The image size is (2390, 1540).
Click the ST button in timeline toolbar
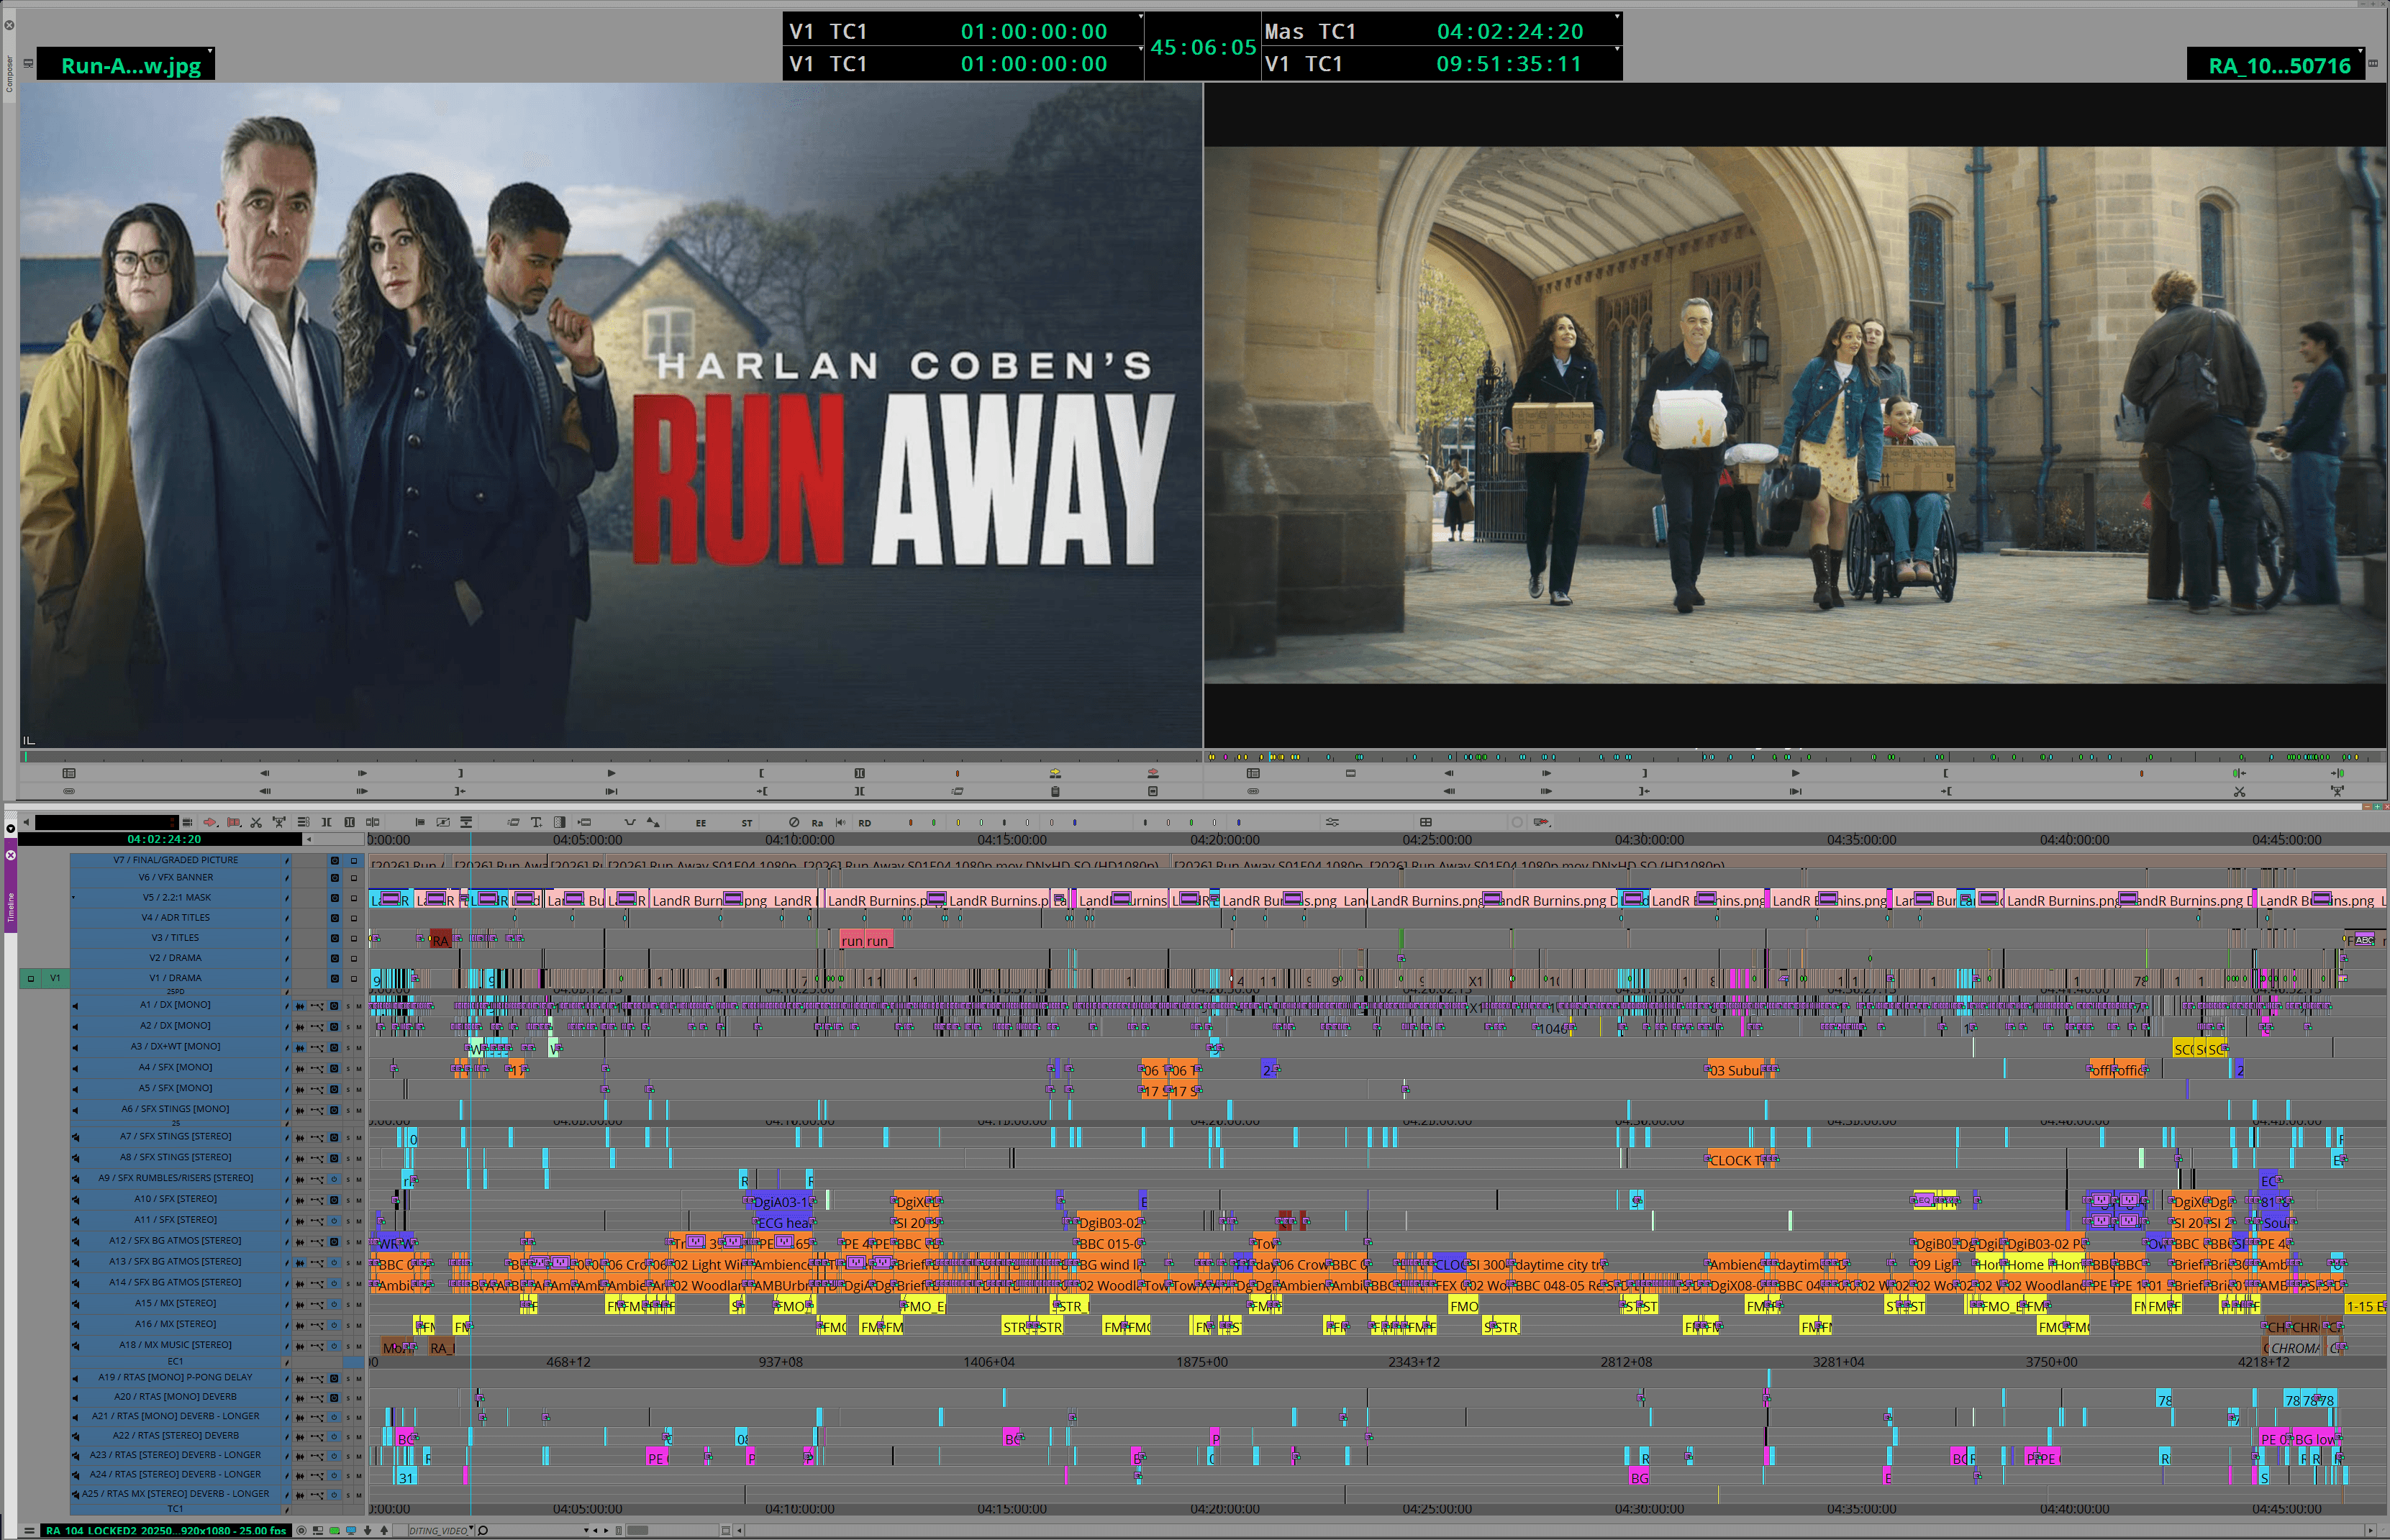click(x=747, y=823)
